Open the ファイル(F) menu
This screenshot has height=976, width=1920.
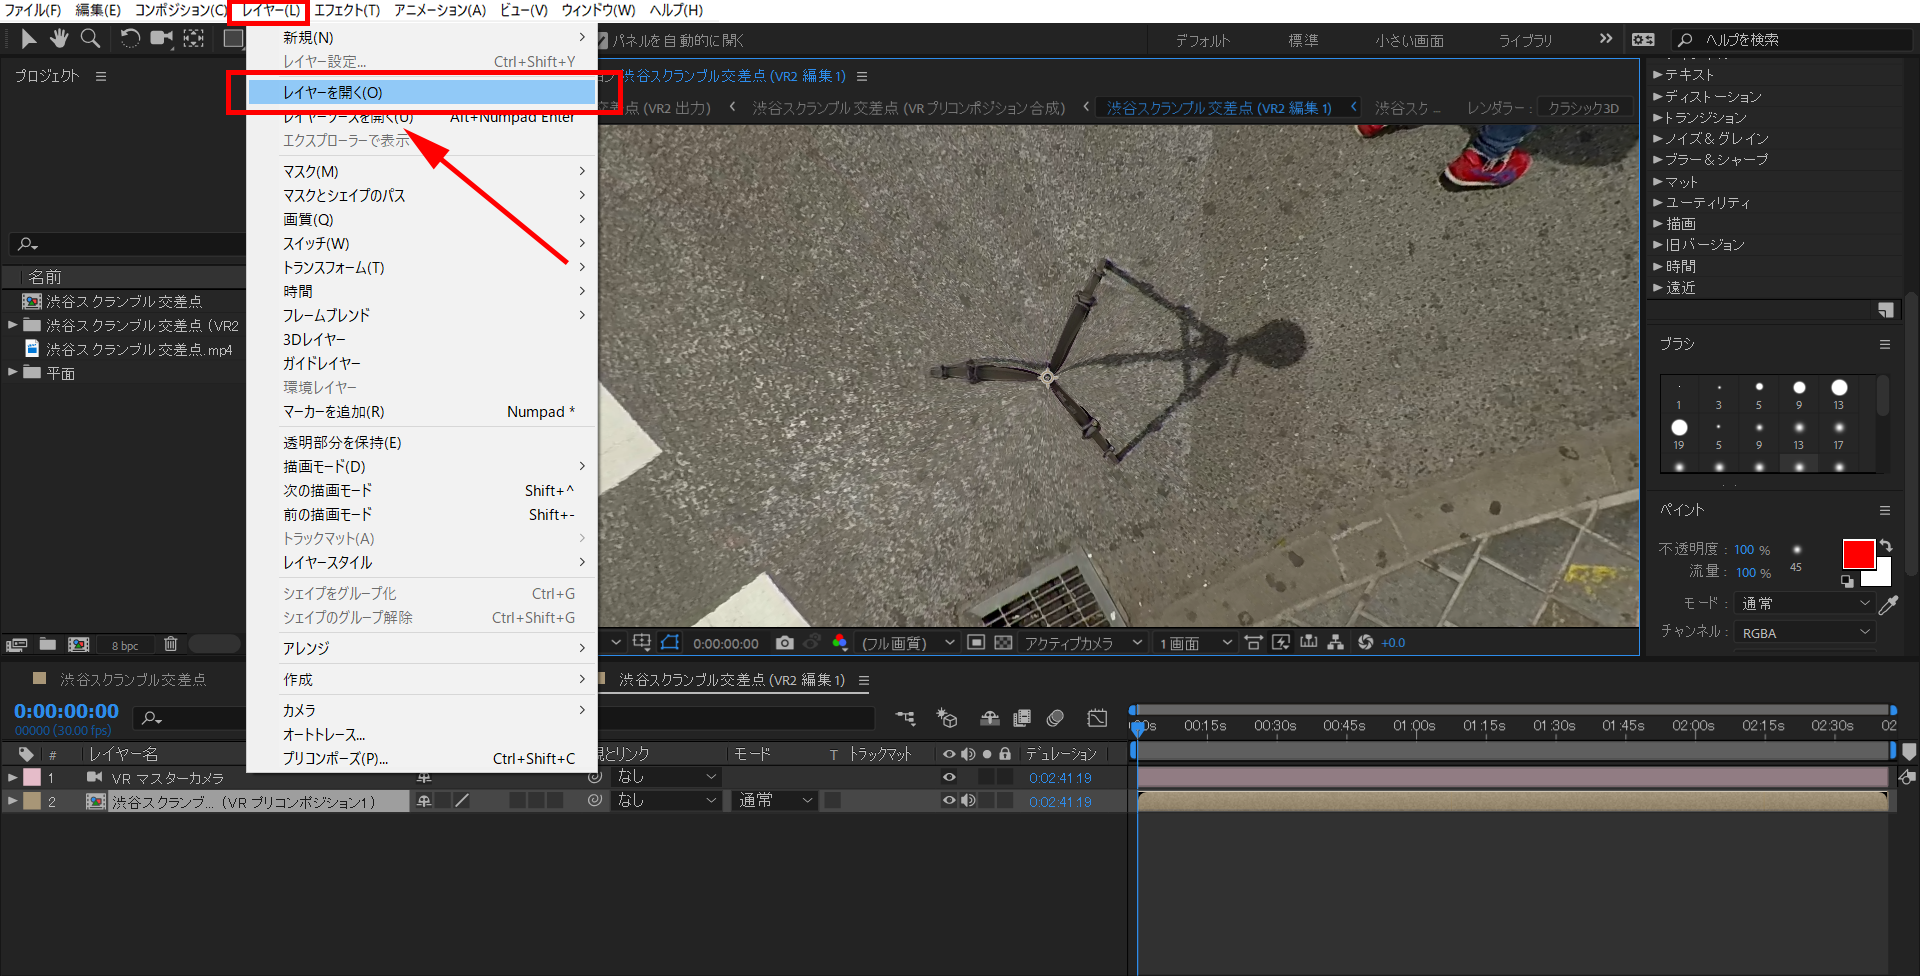click(x=33, y=10)
